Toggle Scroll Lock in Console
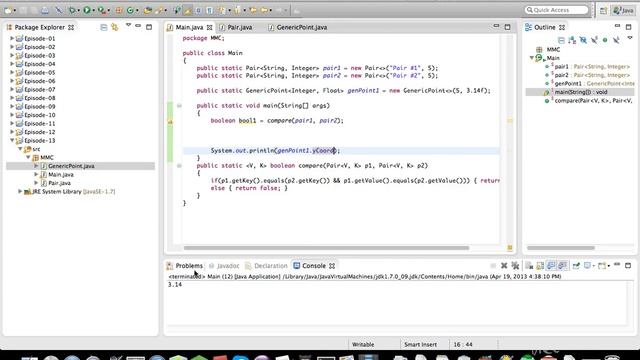The width and height of the screenshot is (640, 360). tap(540, 266)
